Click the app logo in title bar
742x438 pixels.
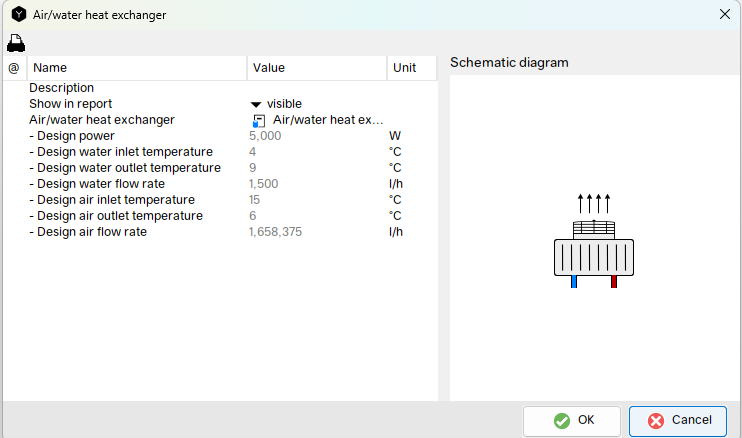(x=19, y=15)
